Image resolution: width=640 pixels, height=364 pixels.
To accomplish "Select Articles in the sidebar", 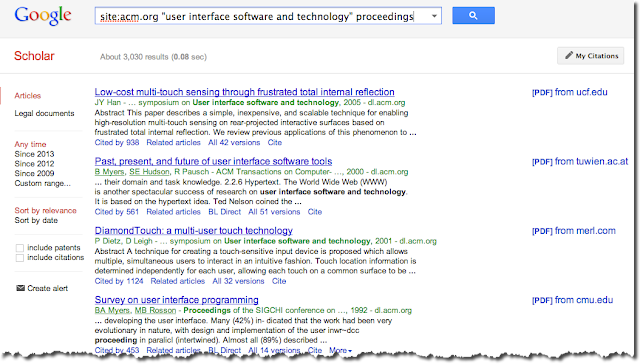I will coord(28,95).
